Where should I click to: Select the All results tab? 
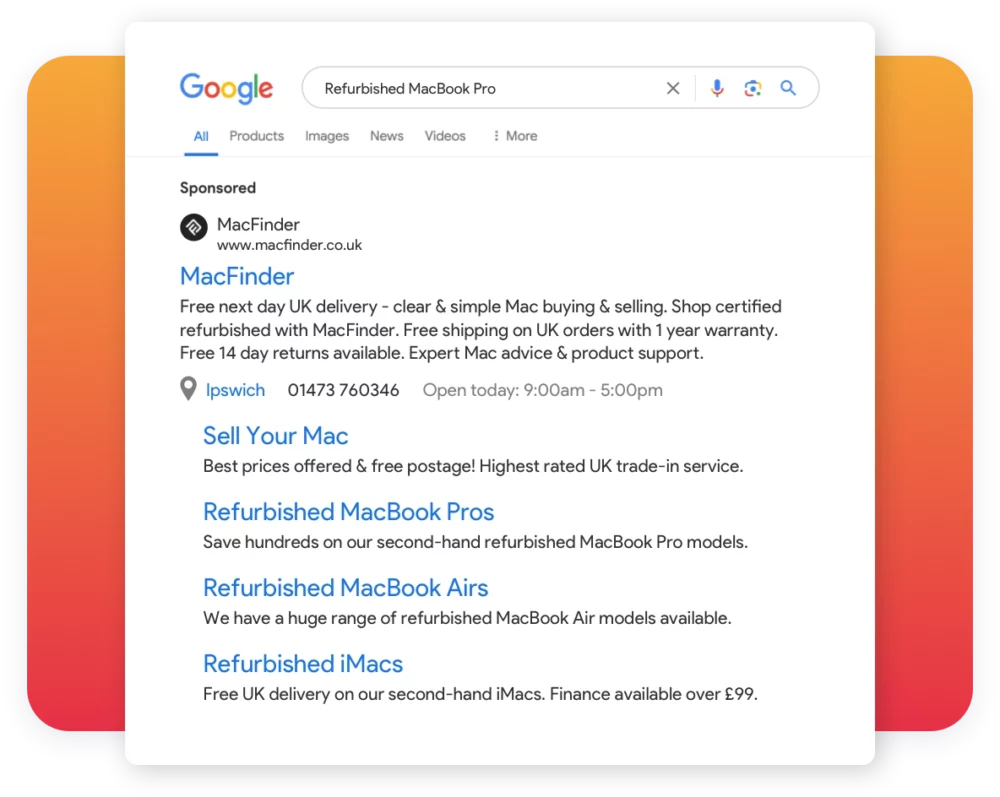(x=200, y=136)
